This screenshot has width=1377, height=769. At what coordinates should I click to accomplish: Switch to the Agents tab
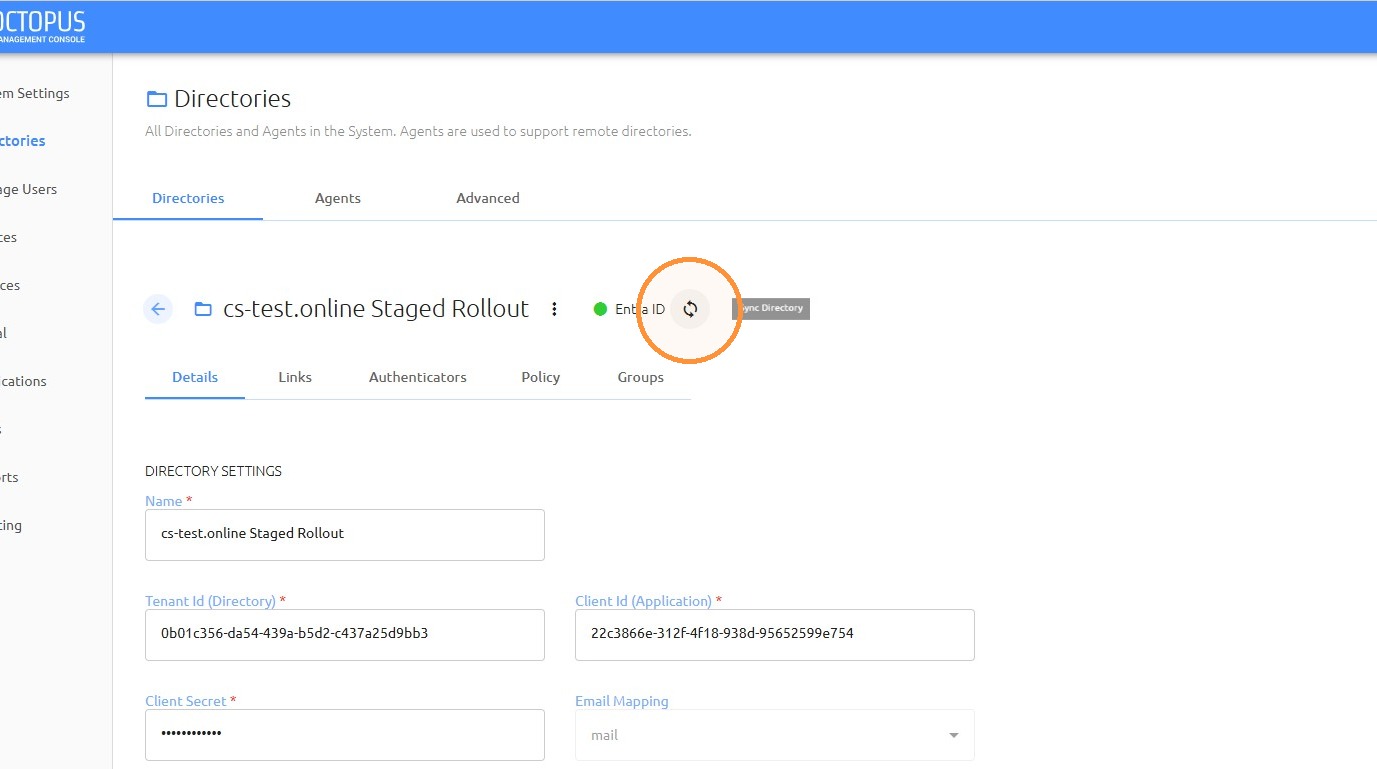[x=338, y=198]
